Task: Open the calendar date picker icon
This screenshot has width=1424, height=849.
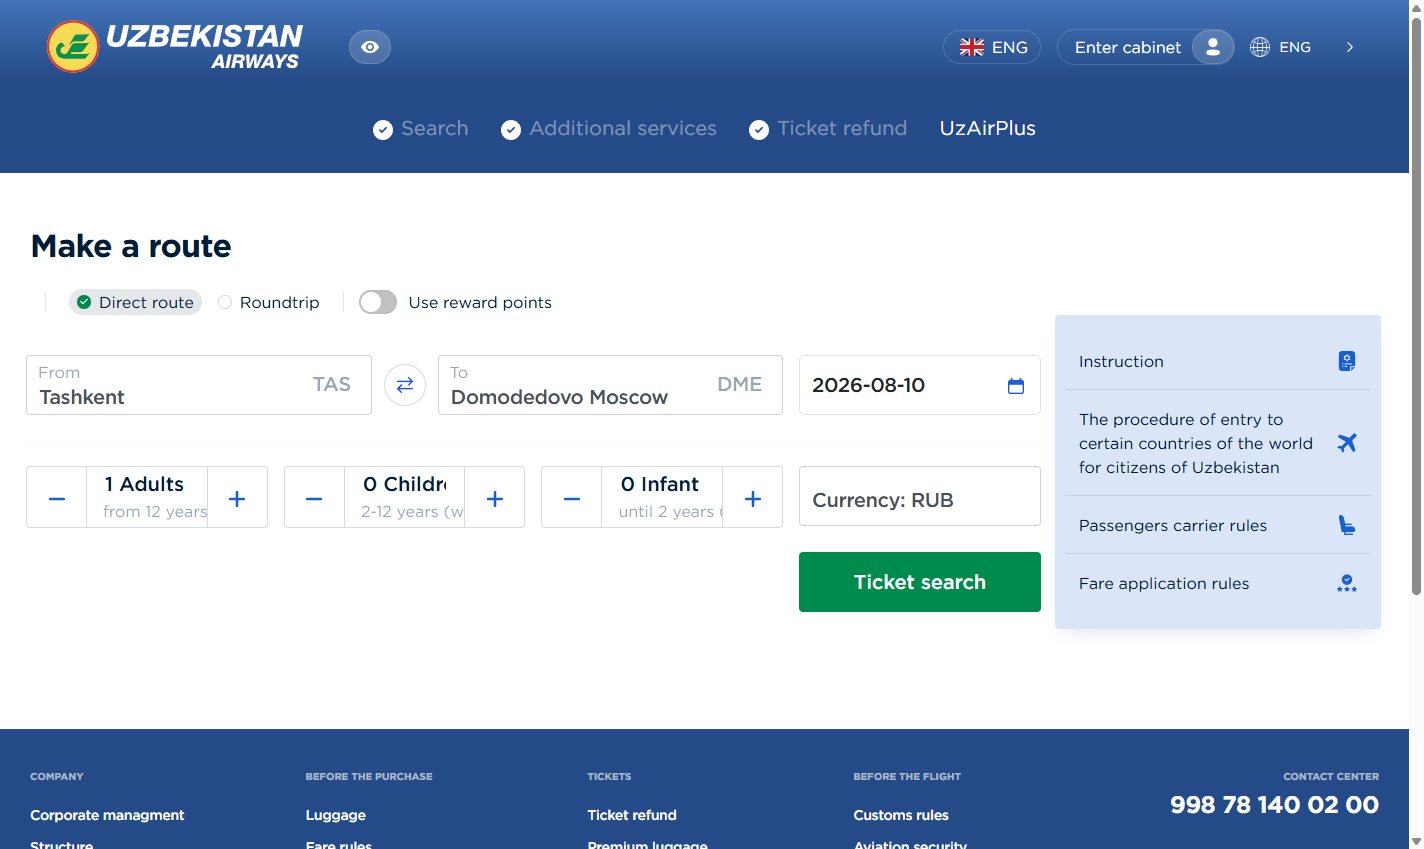Action: 1016,386
